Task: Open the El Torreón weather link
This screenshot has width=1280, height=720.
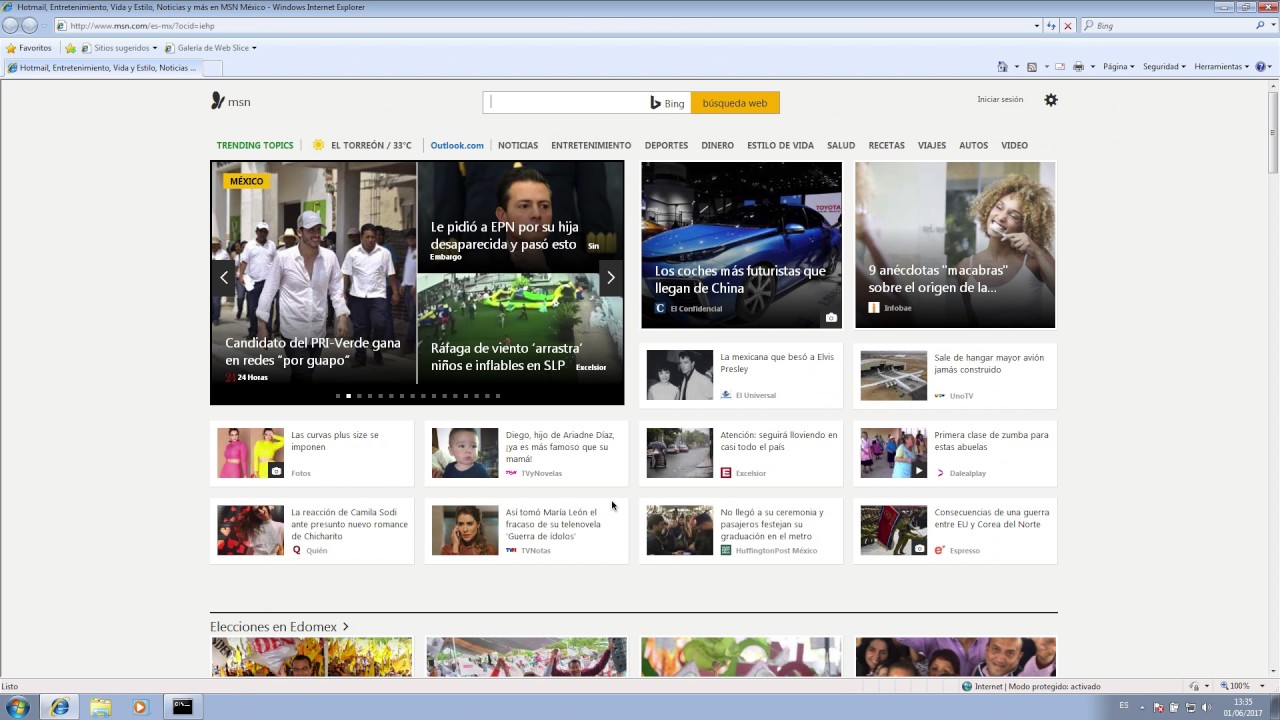Action: 371,145
